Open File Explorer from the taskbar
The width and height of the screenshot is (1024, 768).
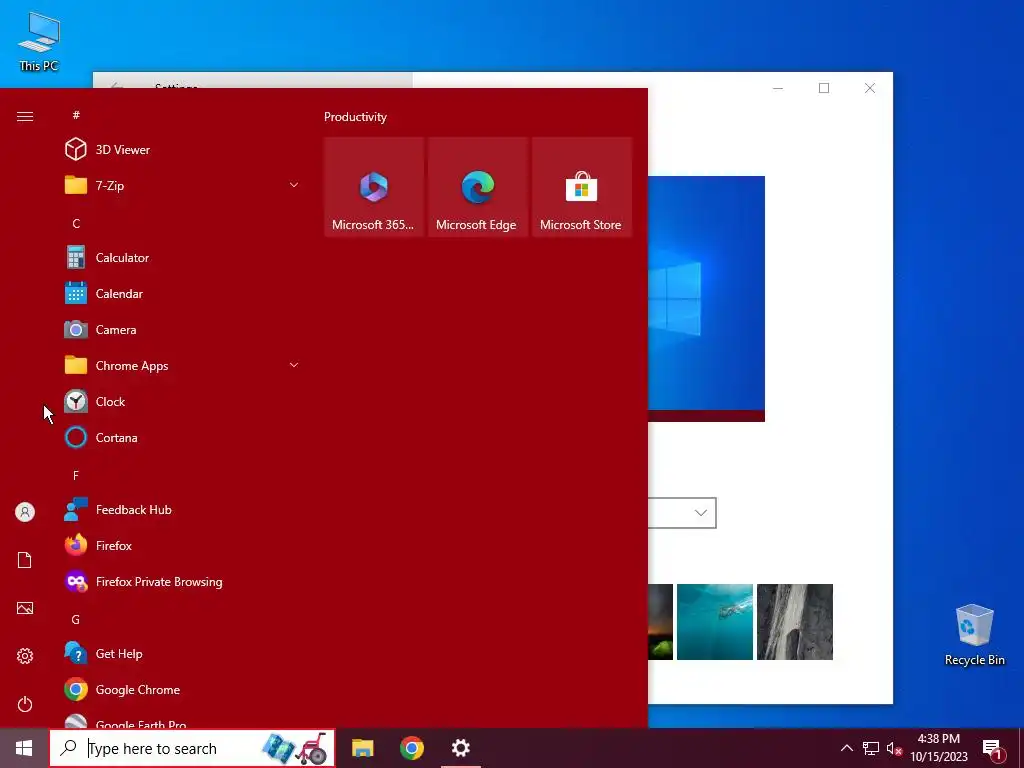point(362,748)
